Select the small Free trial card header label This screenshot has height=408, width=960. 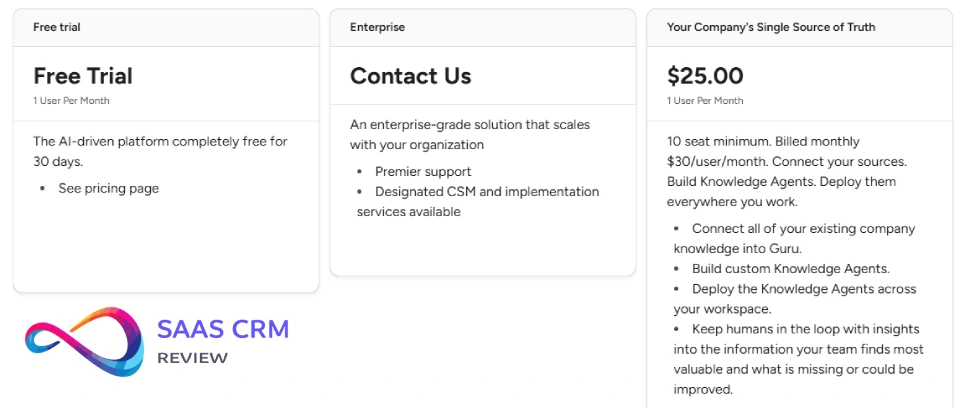click(x=57, y=27)
